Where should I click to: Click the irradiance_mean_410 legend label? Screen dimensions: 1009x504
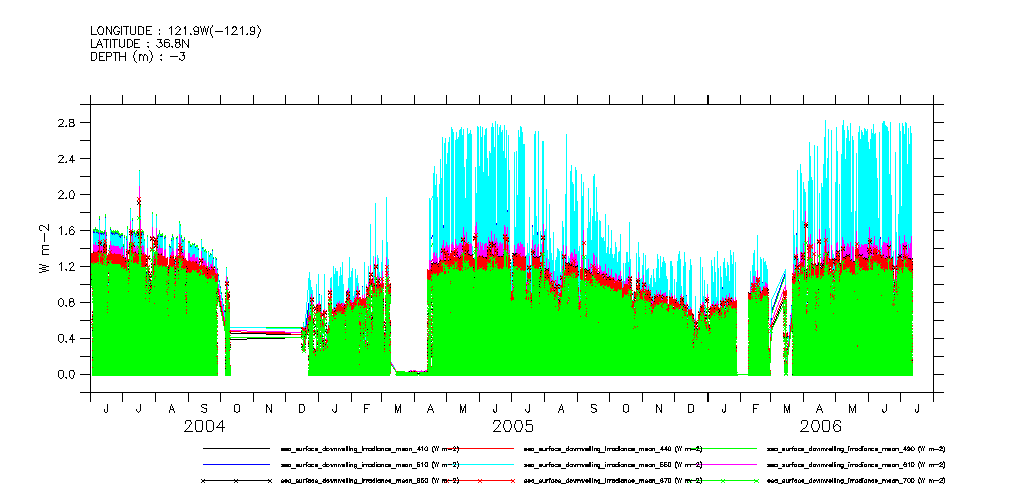click(x=369, y=449)
